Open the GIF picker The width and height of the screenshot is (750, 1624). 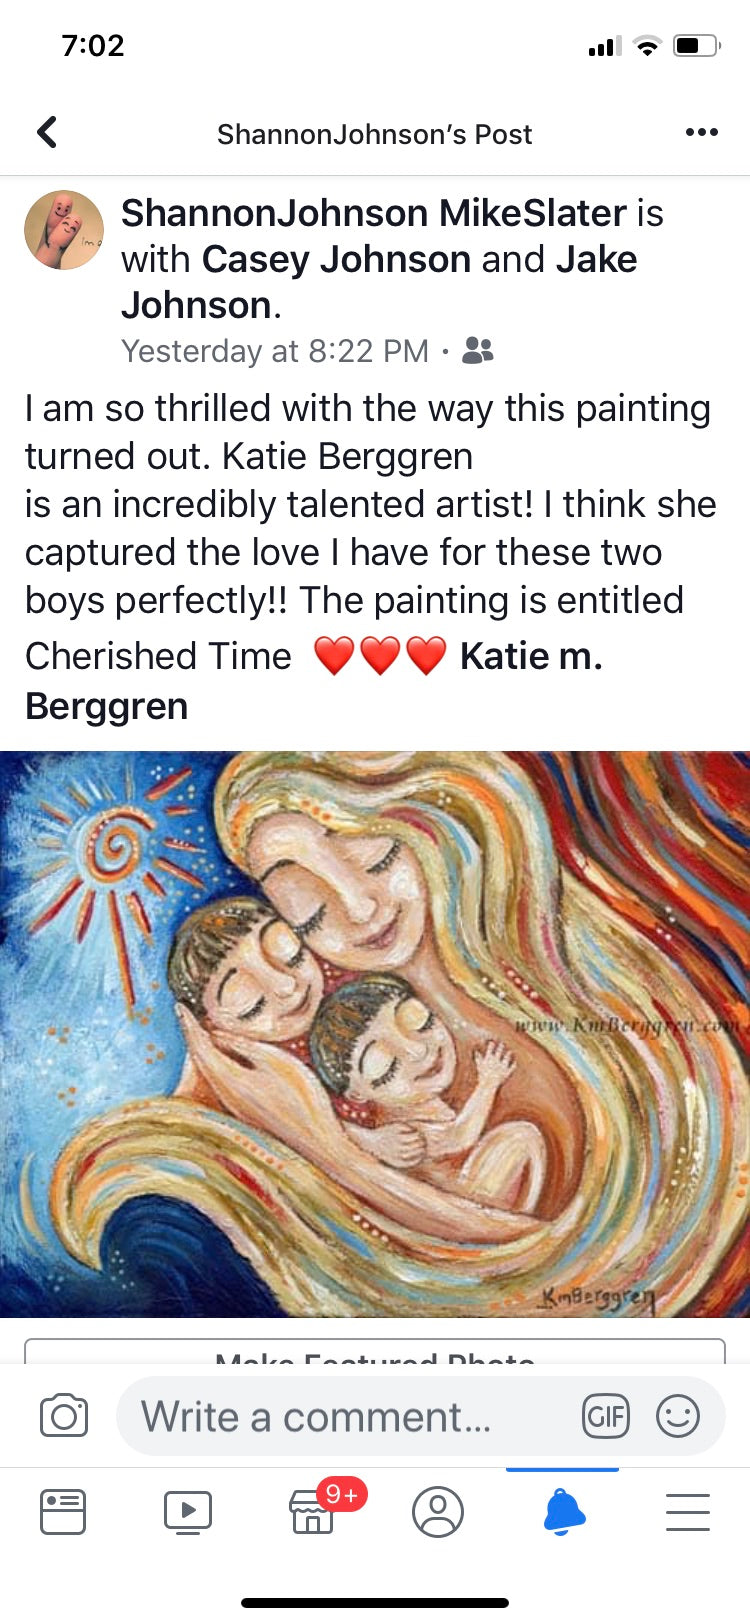606,1416
